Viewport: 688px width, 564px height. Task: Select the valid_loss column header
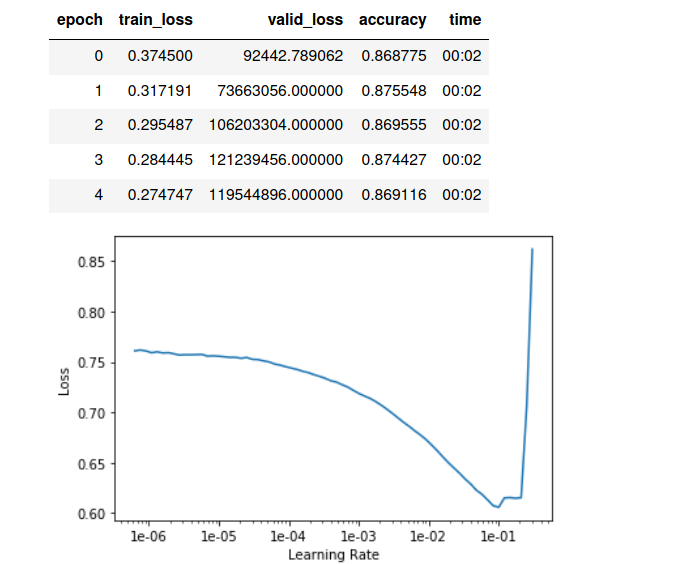point(304,20)
